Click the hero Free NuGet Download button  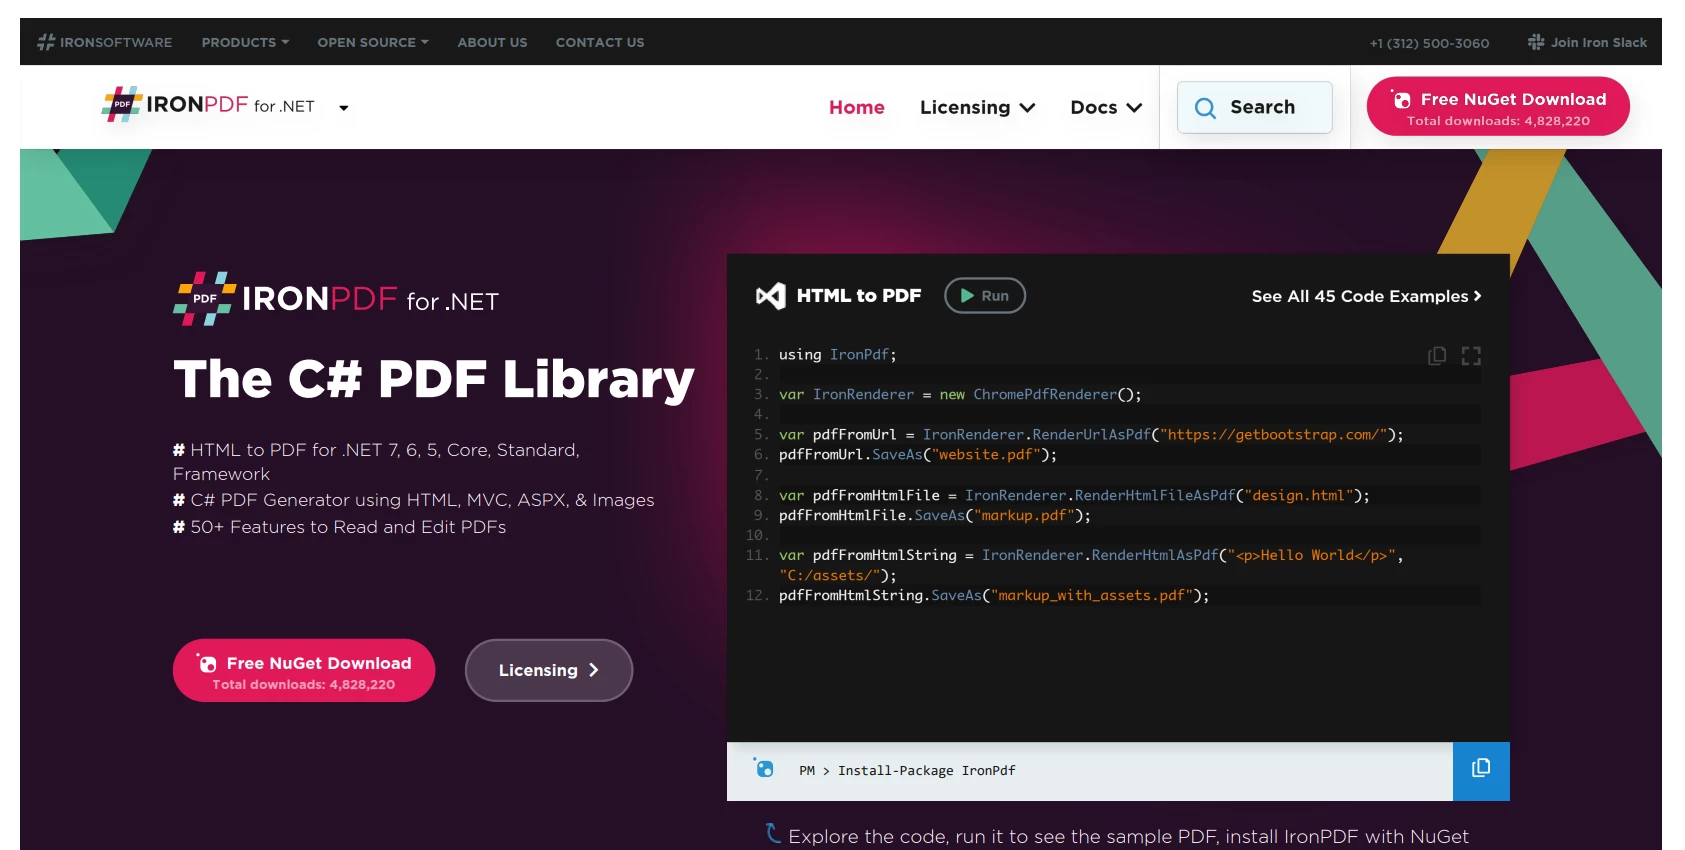tap(304, 670)
